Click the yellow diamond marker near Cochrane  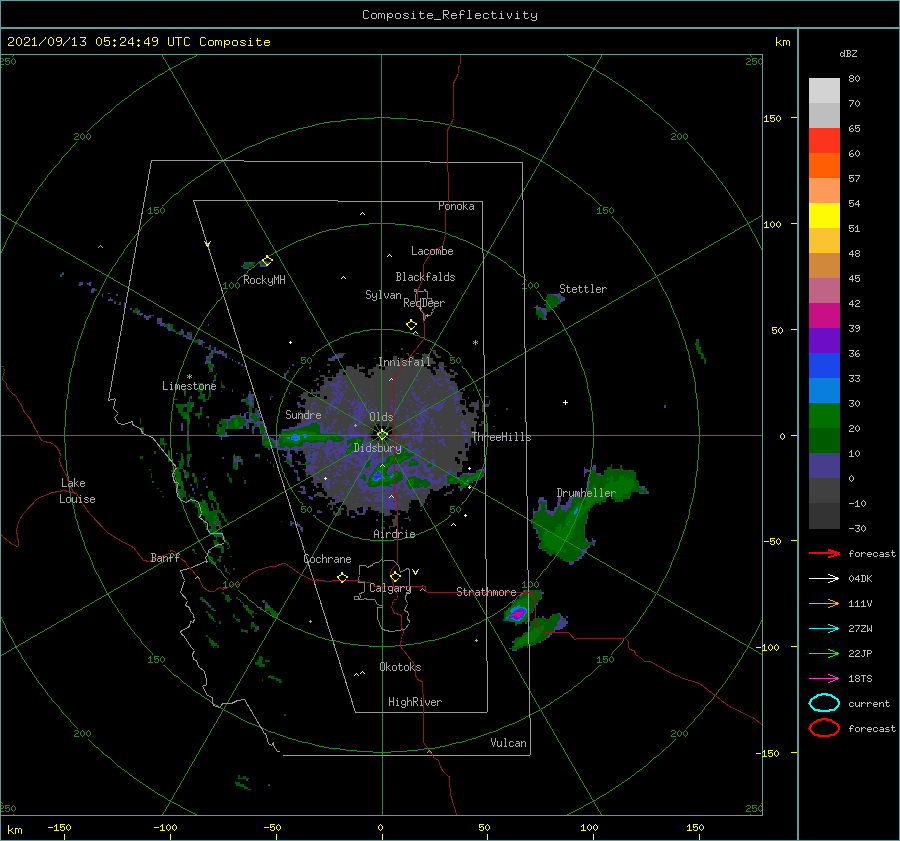(343, 577)
